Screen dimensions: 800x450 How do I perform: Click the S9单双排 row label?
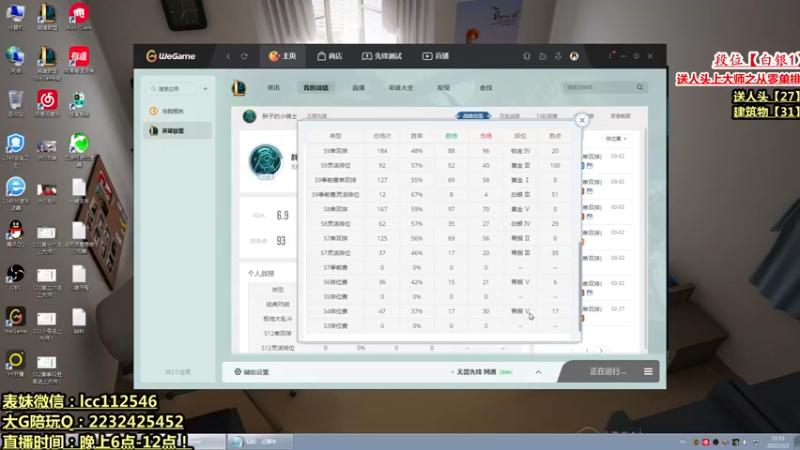(x=335, y=151)
